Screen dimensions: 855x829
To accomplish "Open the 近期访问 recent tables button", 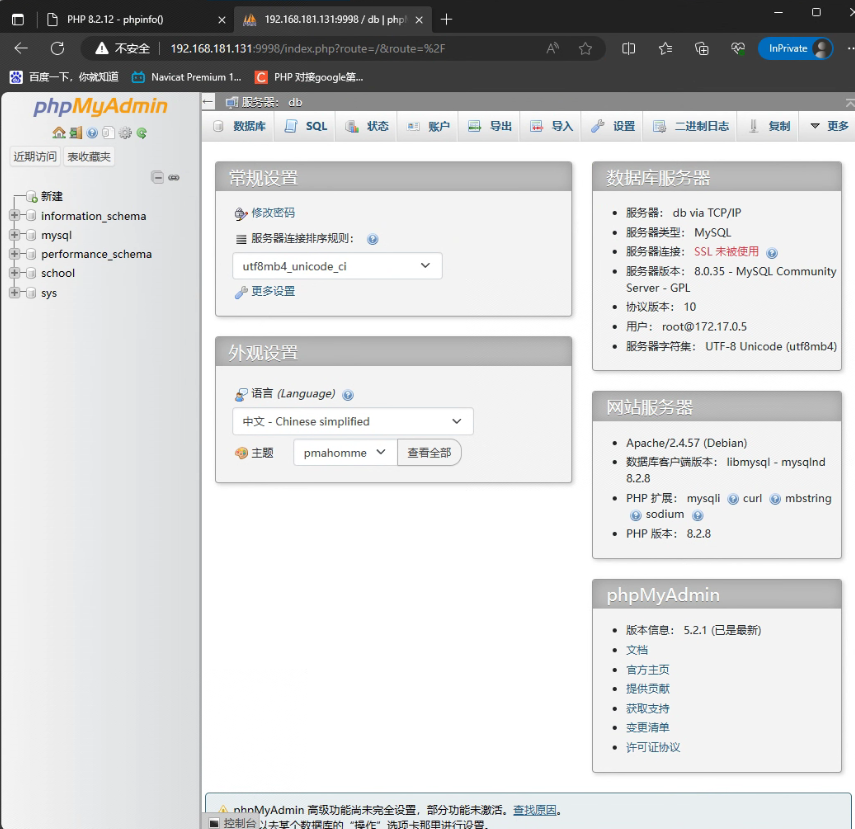I will coord(35,157).
